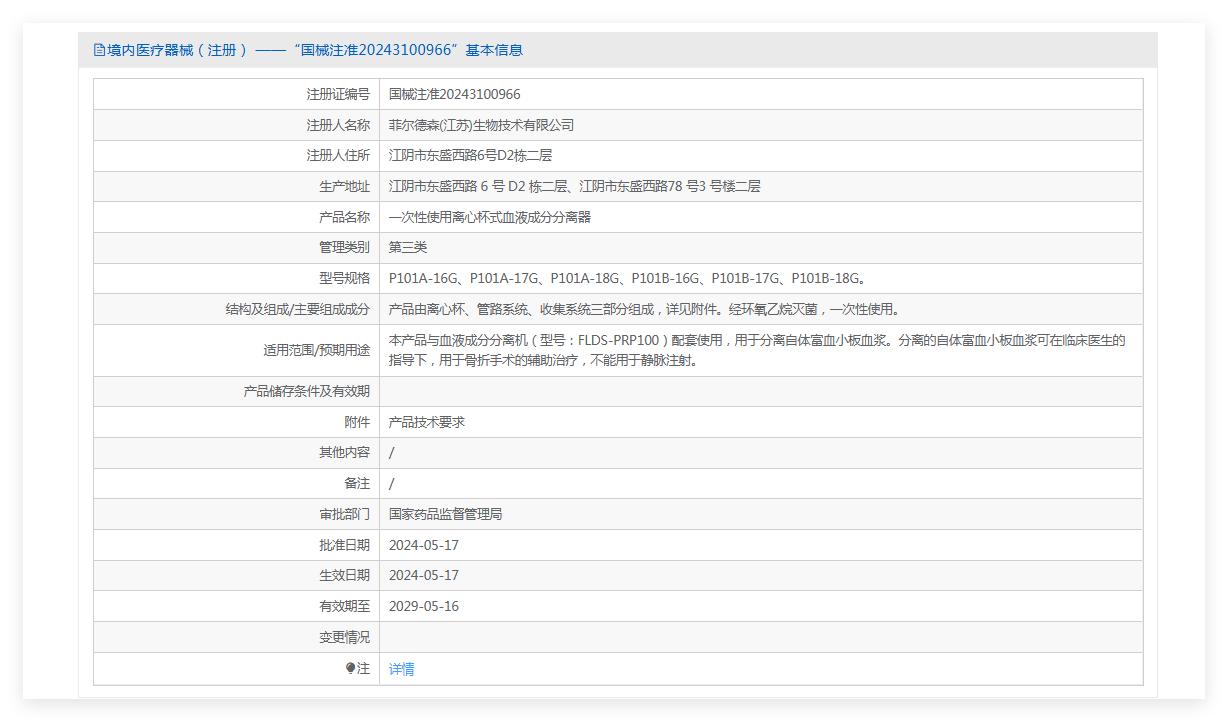Click the 批准日期 value 2024-05-17
This screenshot has height=722, width=1228.
pos(424,545)
